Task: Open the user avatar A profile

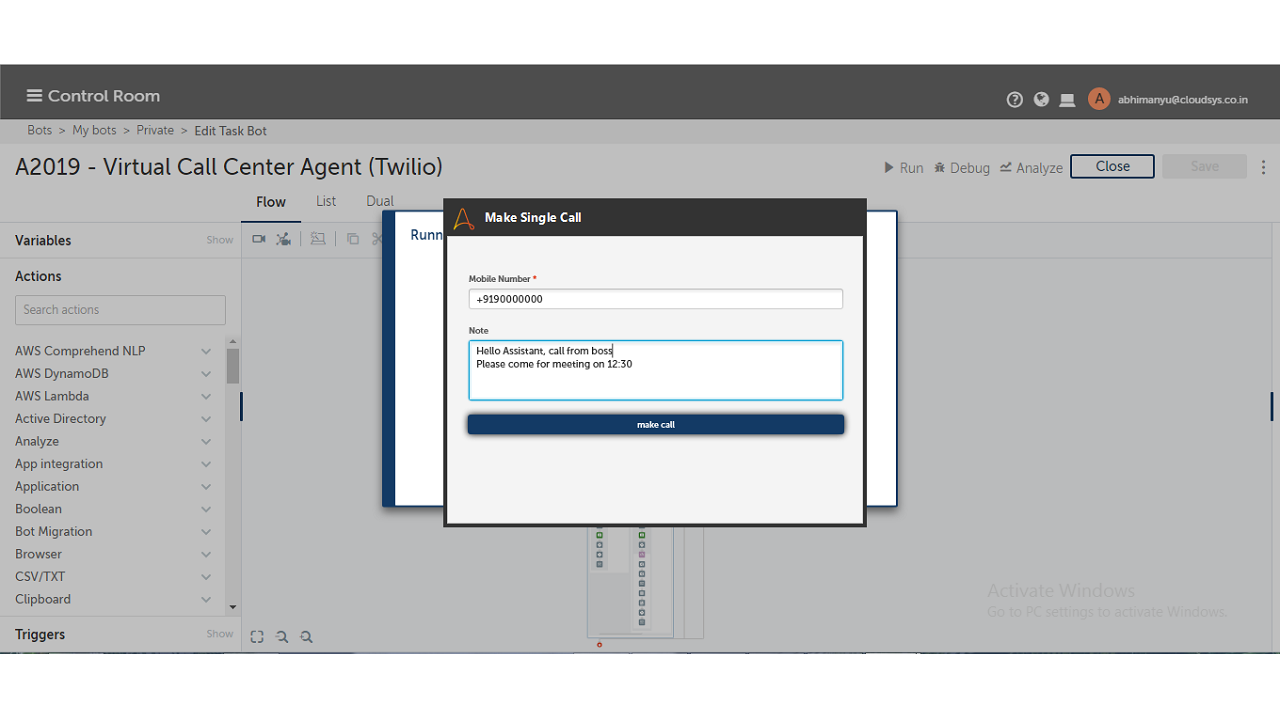Action: tap(1099, 99)
